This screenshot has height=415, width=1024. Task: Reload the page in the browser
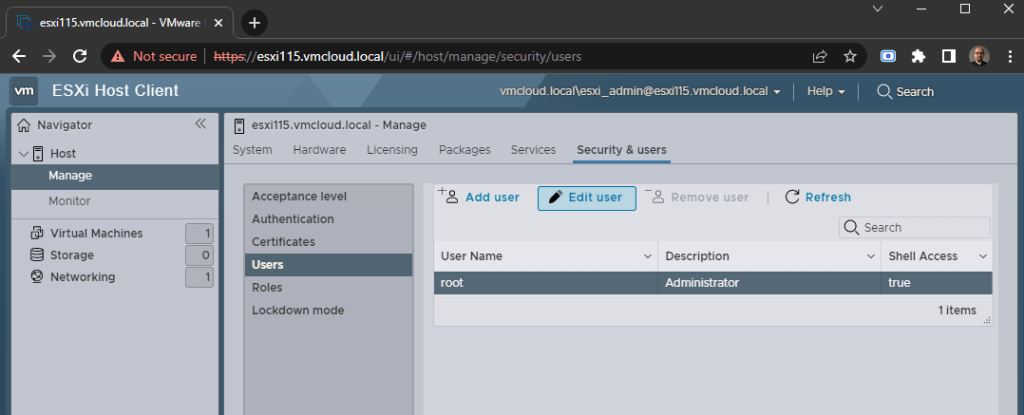(x=80, y=56)
